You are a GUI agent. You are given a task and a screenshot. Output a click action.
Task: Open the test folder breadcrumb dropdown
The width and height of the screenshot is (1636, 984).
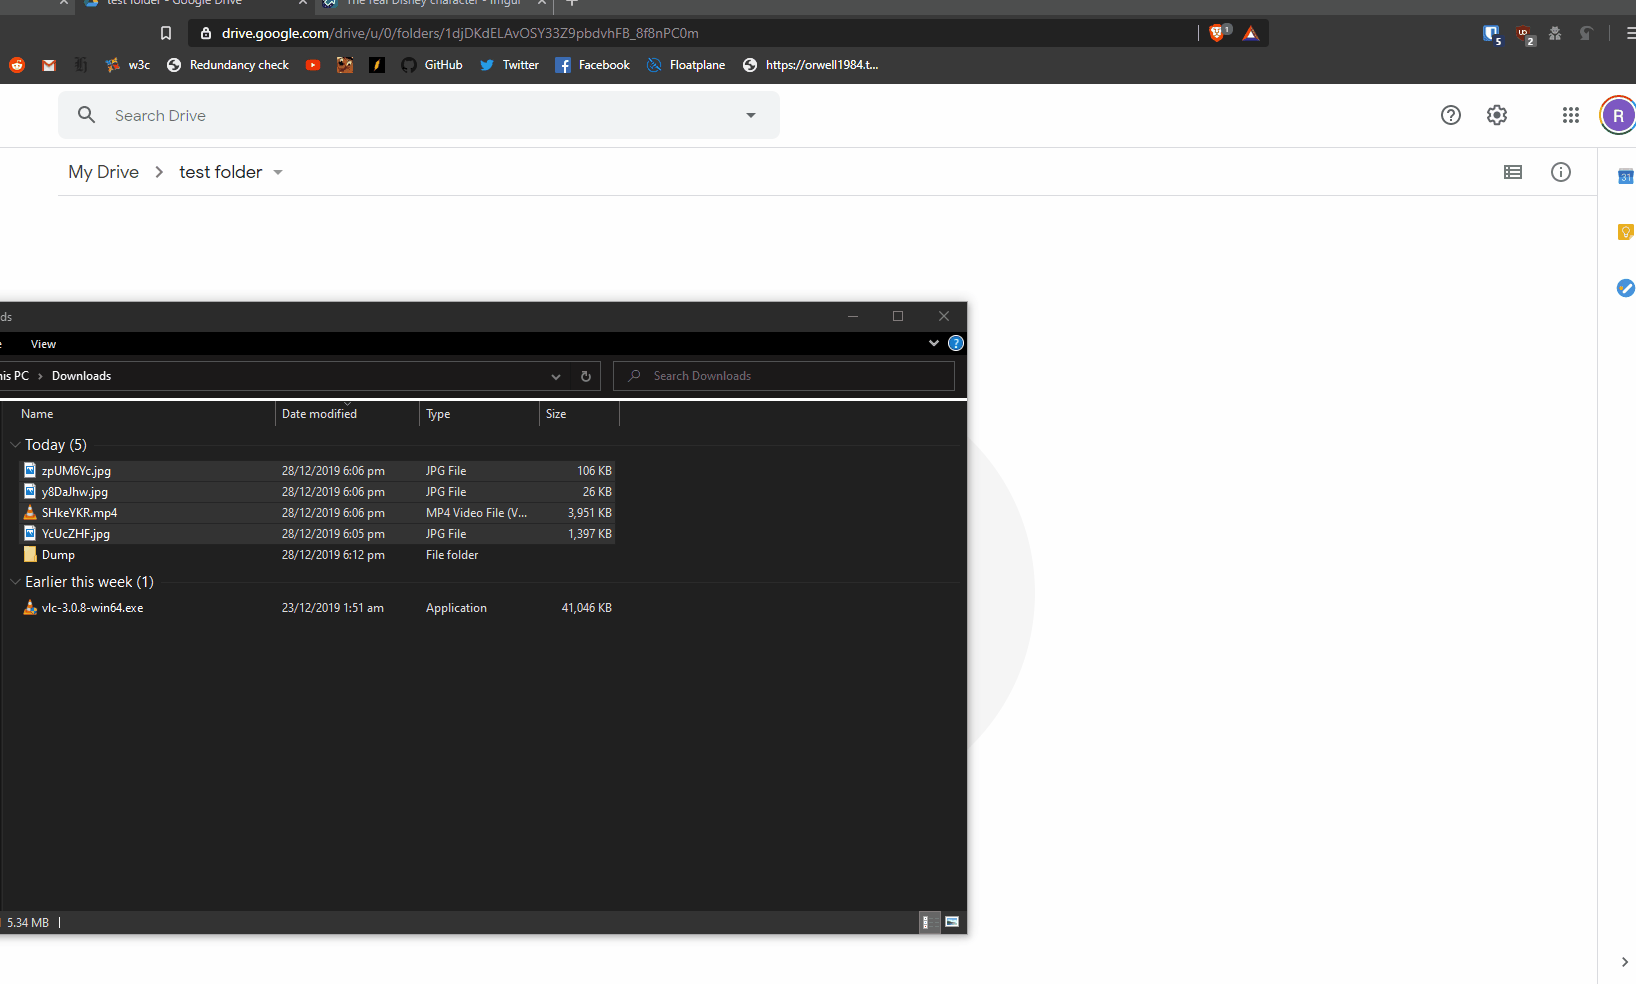[277, 172]
